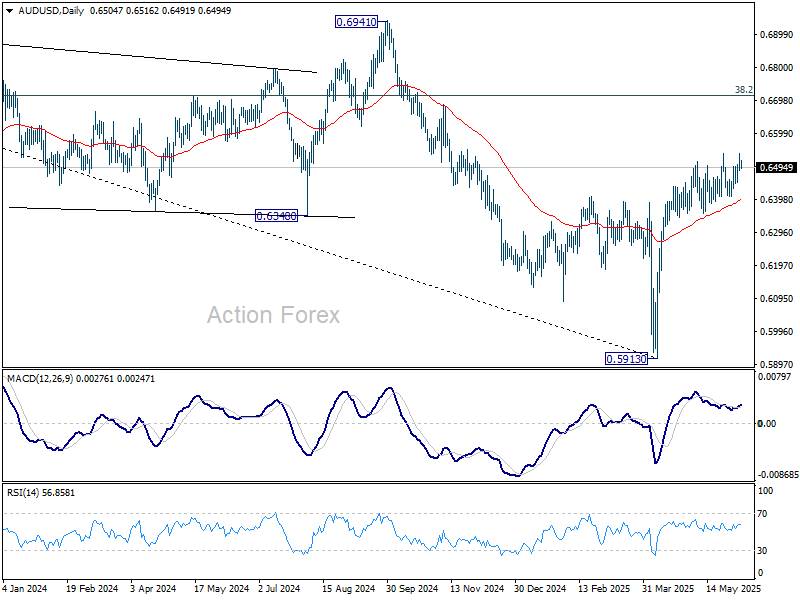Click the triangle arrow beside AUDUSD,Daily
This screenshot has width=800, height=600.
10,11
